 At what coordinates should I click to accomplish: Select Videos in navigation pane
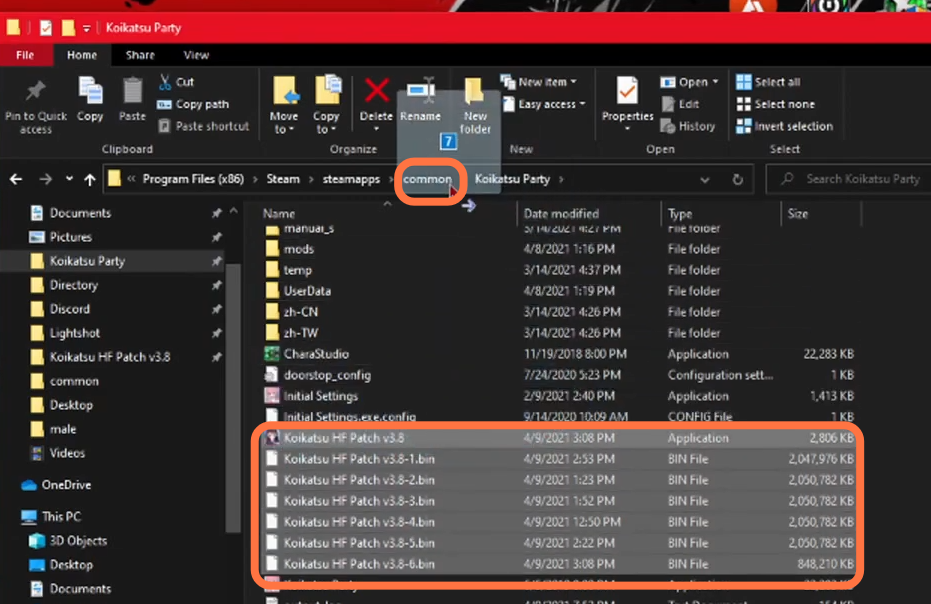point(66,453)
